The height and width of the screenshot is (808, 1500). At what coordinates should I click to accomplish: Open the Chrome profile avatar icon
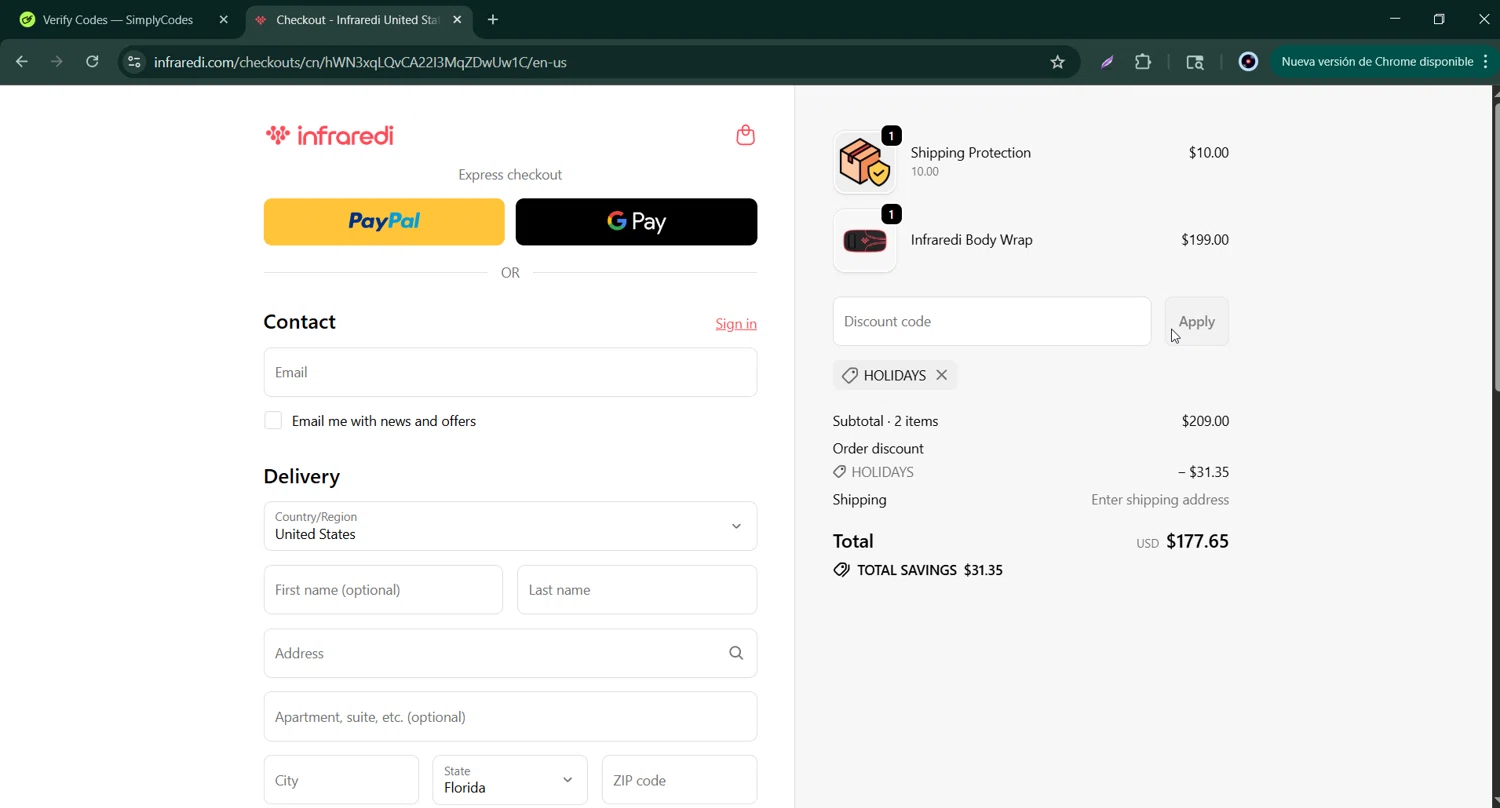click(x=1248, y=62)
